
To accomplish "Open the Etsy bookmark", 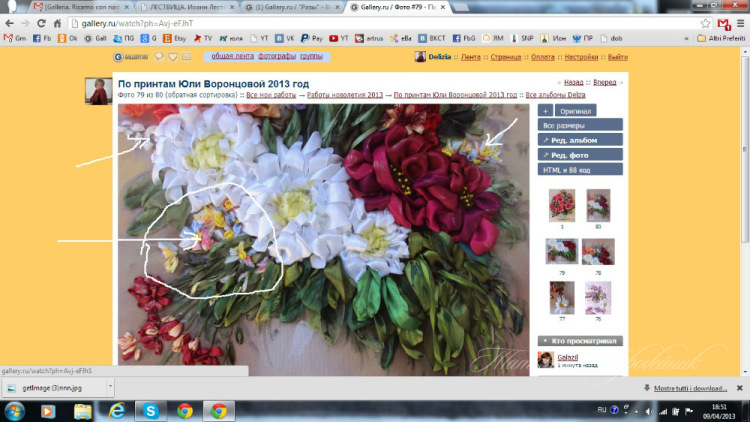I will tap(174, 38).
